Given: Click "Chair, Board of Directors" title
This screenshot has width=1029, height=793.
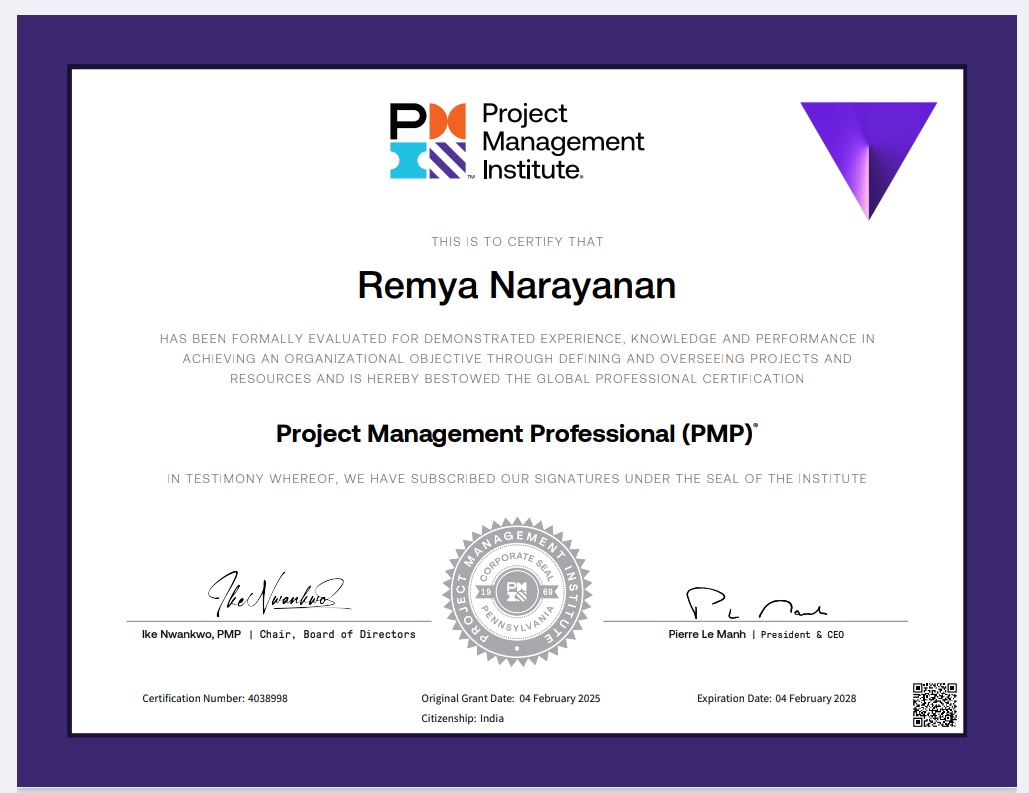Looking at the screenshot, I should point(337,634).
